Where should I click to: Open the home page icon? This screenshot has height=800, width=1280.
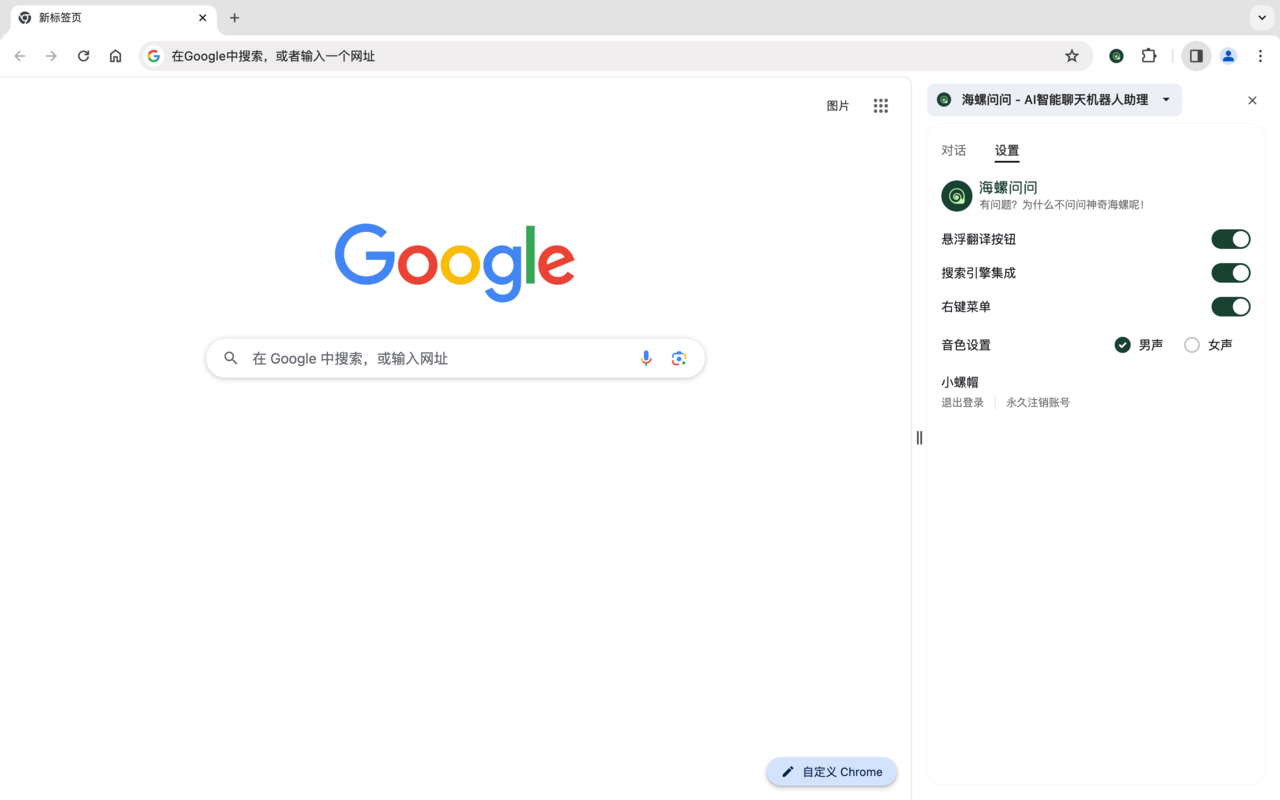[x=116, y=56]
